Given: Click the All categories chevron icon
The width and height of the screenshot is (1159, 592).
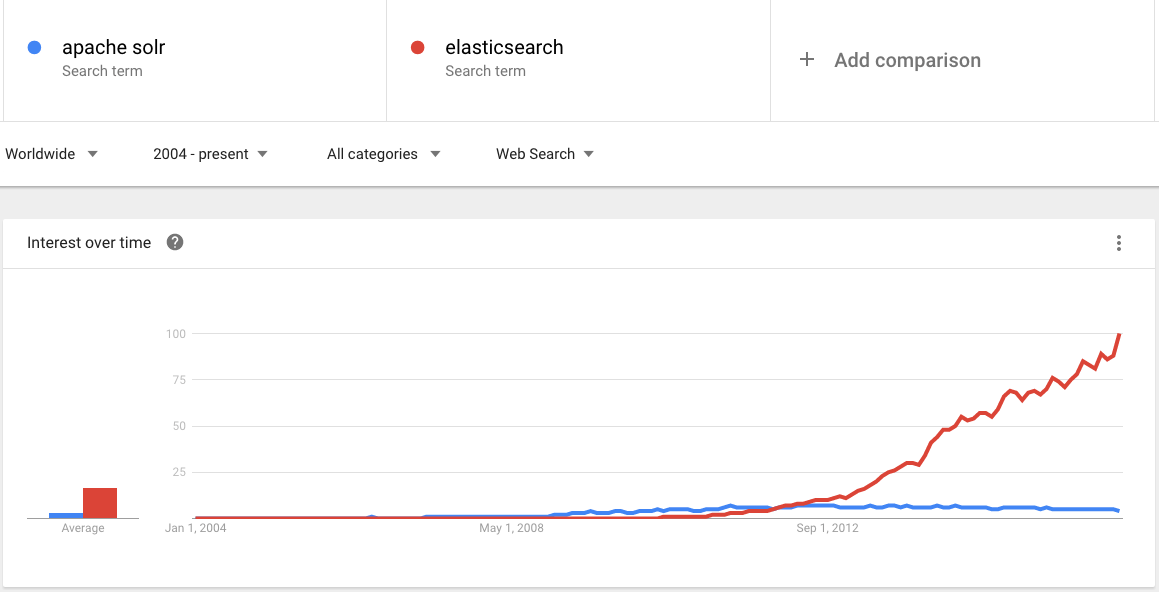Looking at the screenshot, I should point(435,154).
